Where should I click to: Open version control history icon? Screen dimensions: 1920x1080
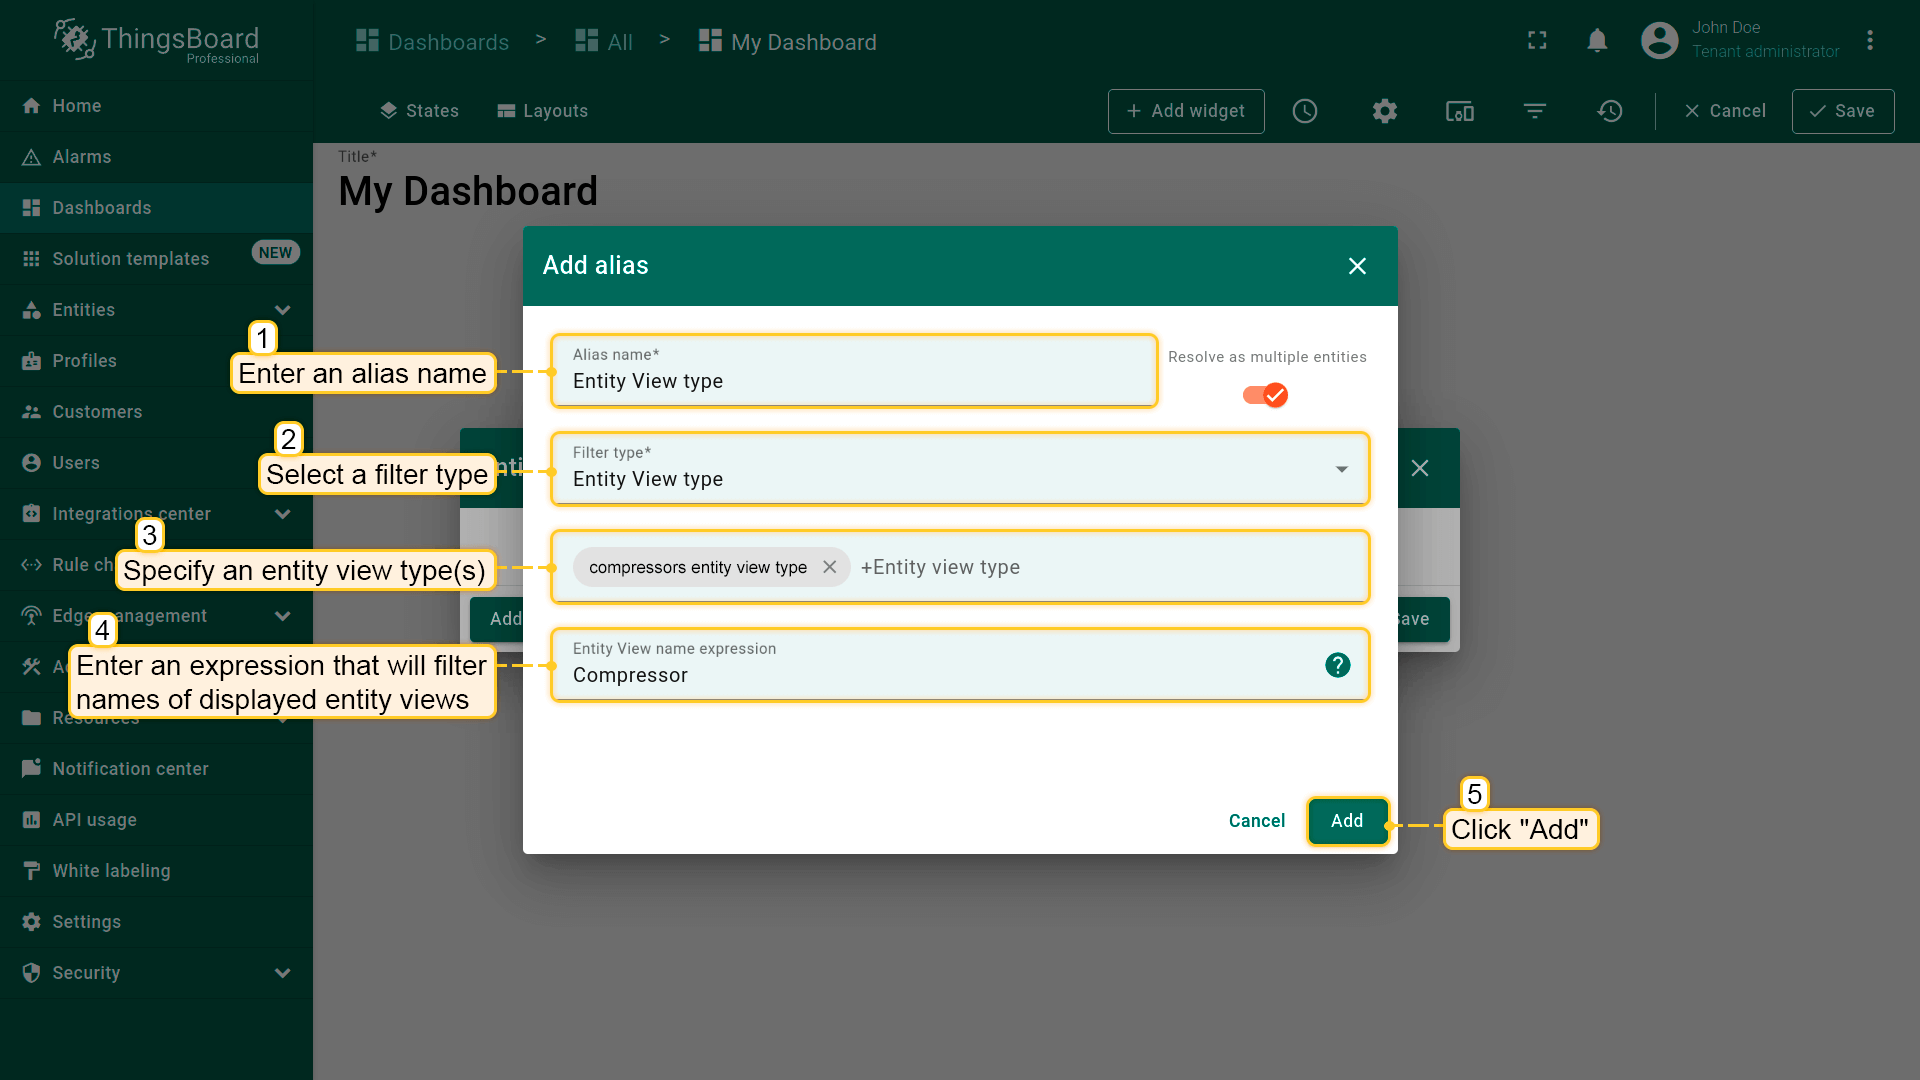click(1610, 111)
